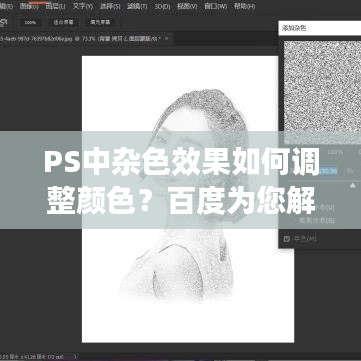The height and width of the screenshot is (361, 361).
Task: Open the 3D(D) menu
Action: point(162,6)
